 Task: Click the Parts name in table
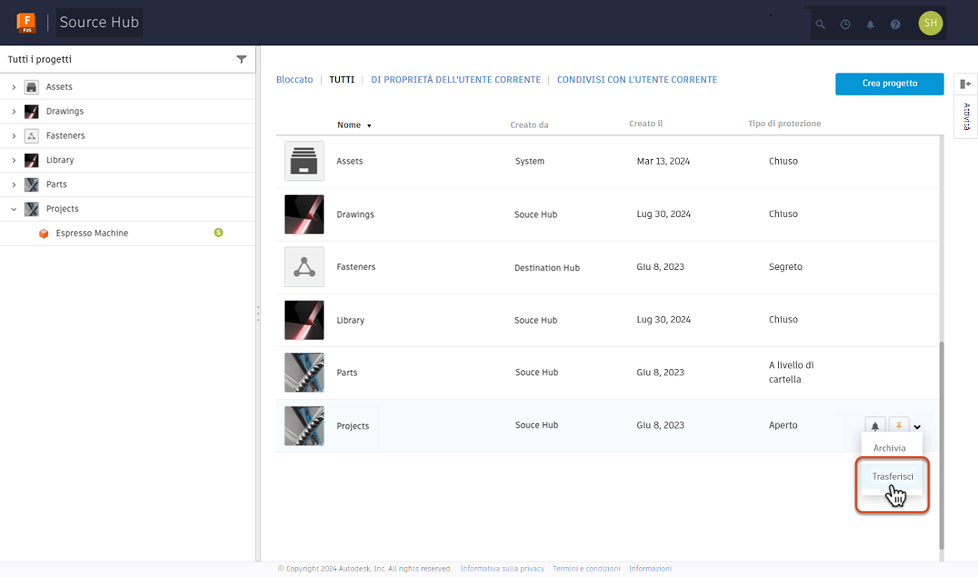click(x=347, y=372)
